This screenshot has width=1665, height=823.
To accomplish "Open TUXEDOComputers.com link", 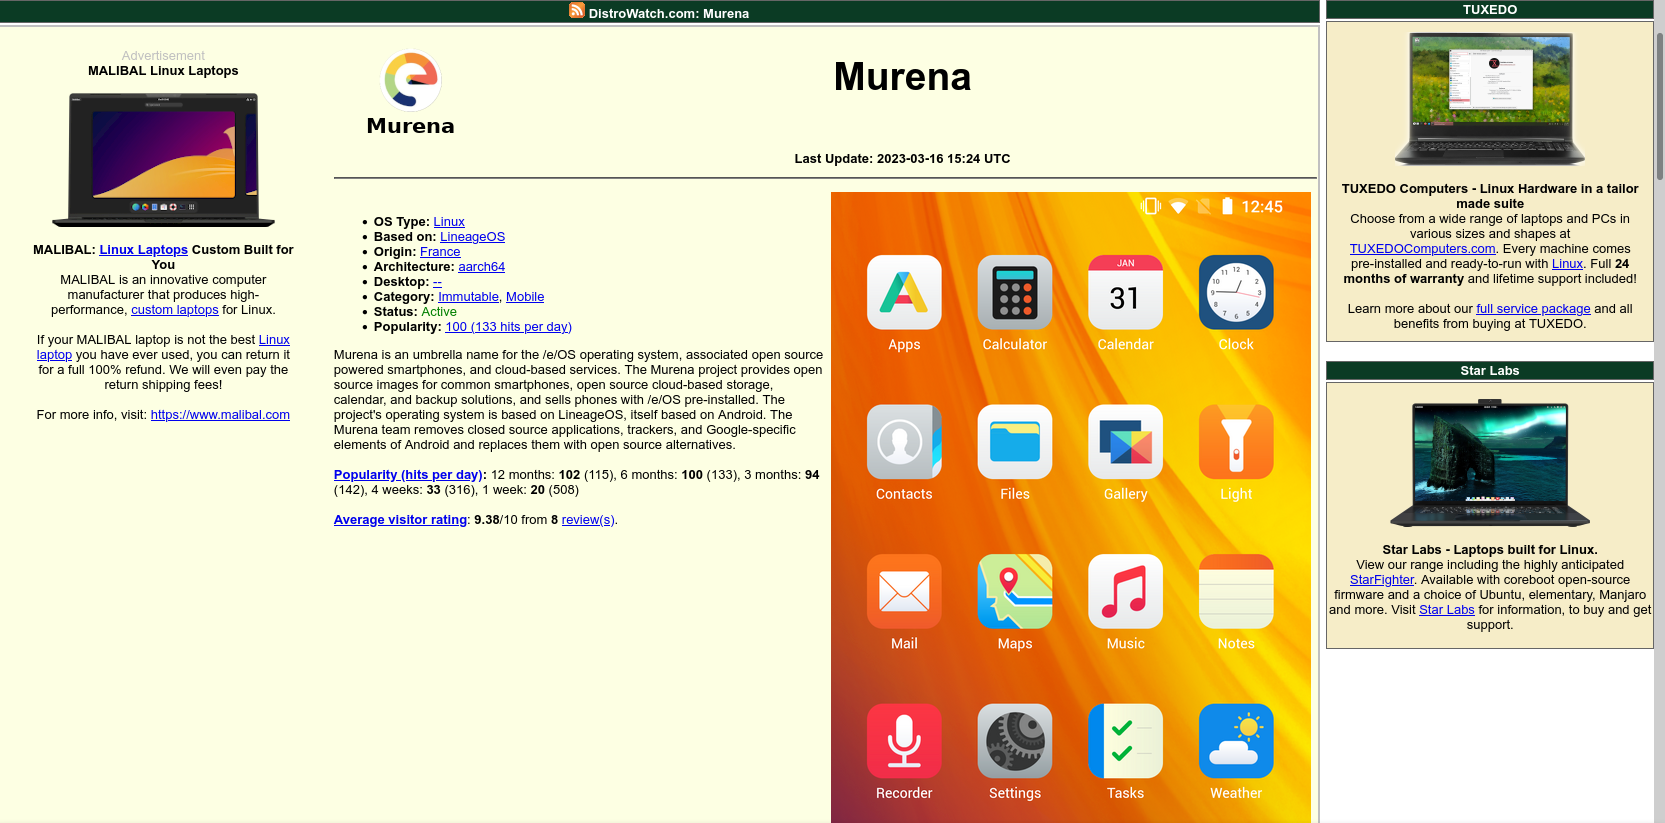I will pos(1422,249).
